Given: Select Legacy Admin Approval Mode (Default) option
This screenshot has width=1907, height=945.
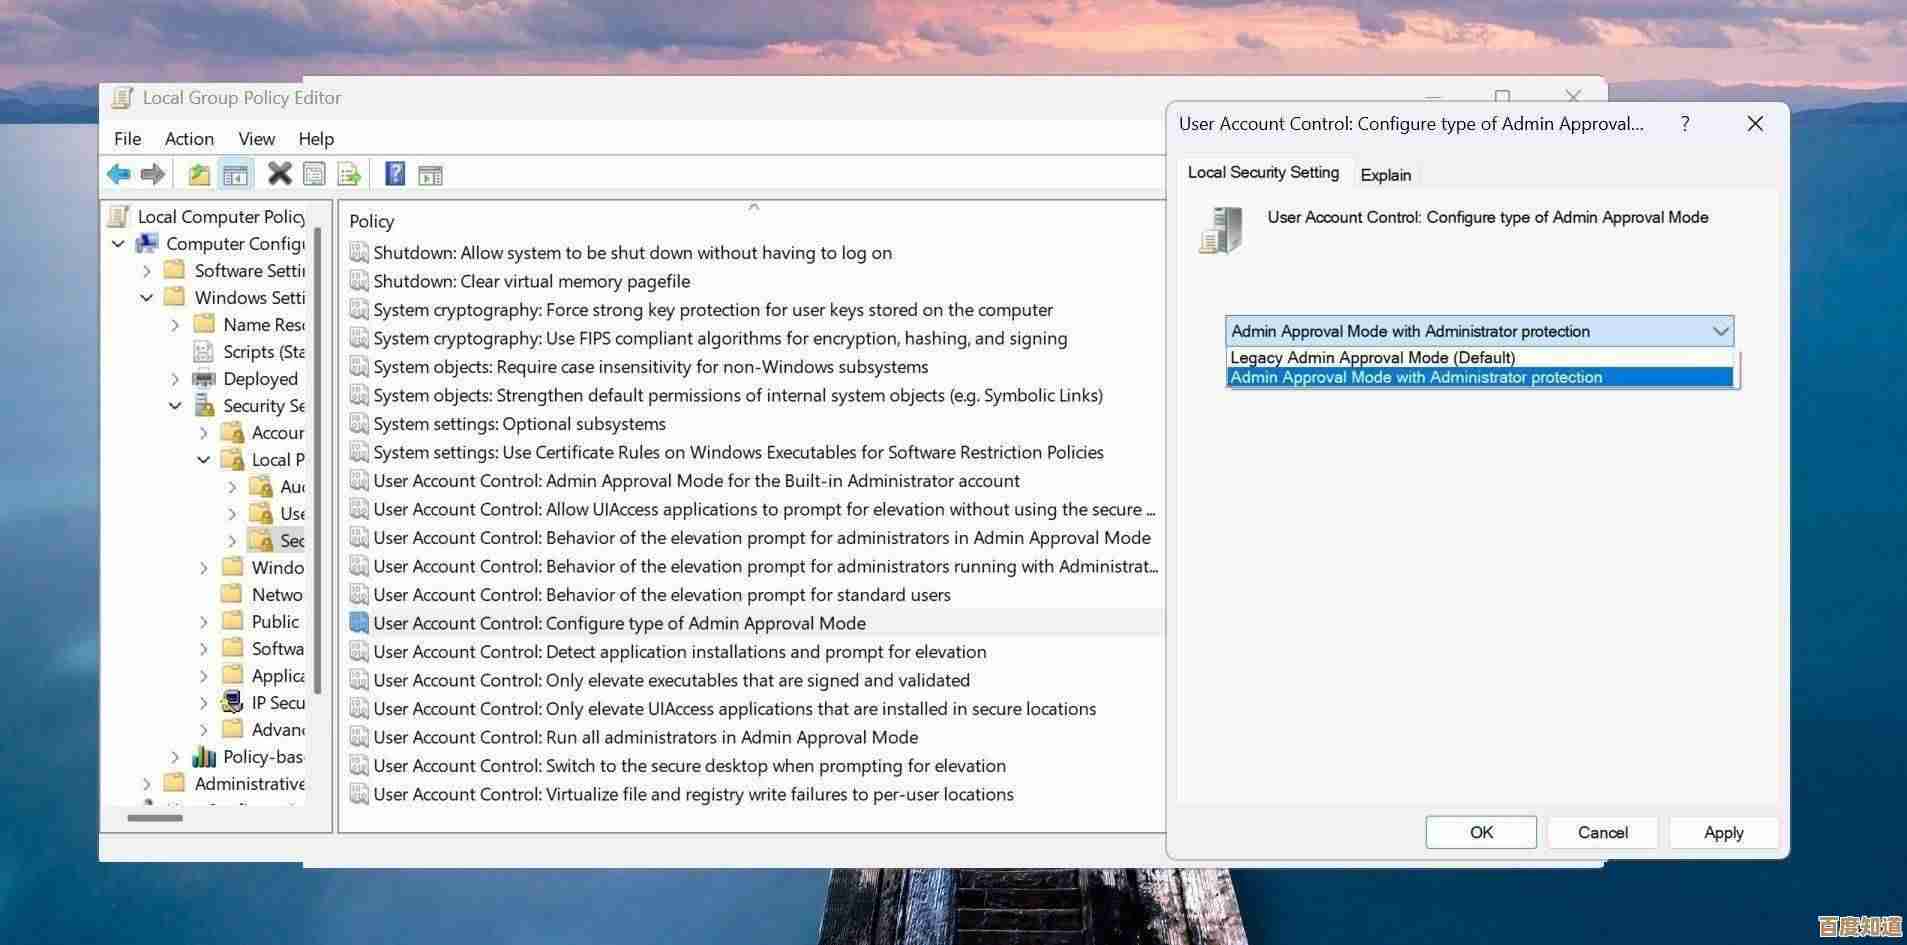Looking at the screenshot, I should pos(1371,357).
